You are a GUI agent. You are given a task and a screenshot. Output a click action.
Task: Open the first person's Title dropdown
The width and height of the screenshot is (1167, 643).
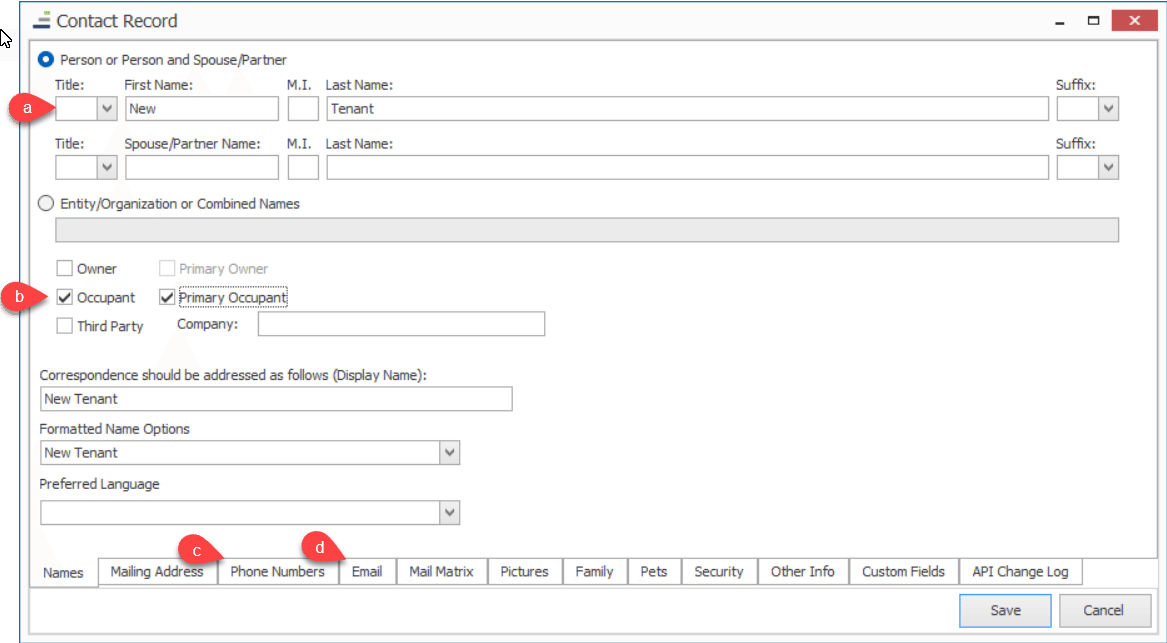coord(106,109)
